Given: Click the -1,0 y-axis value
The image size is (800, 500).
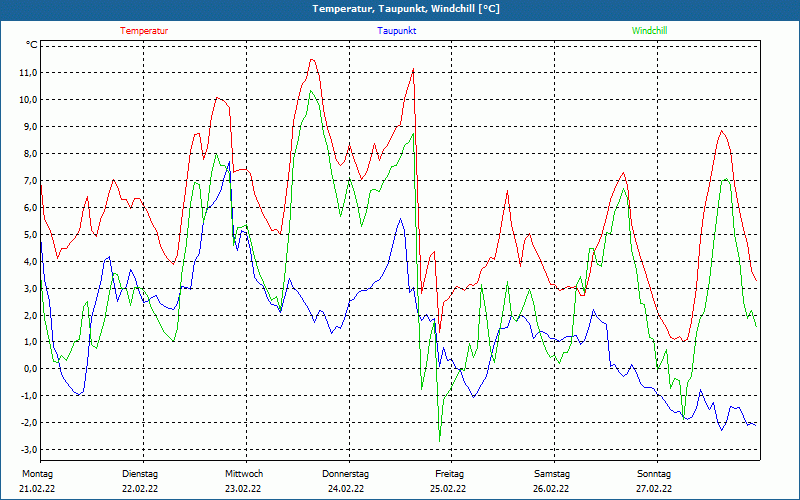Looking at the screenshot, I should click(28, 396).
